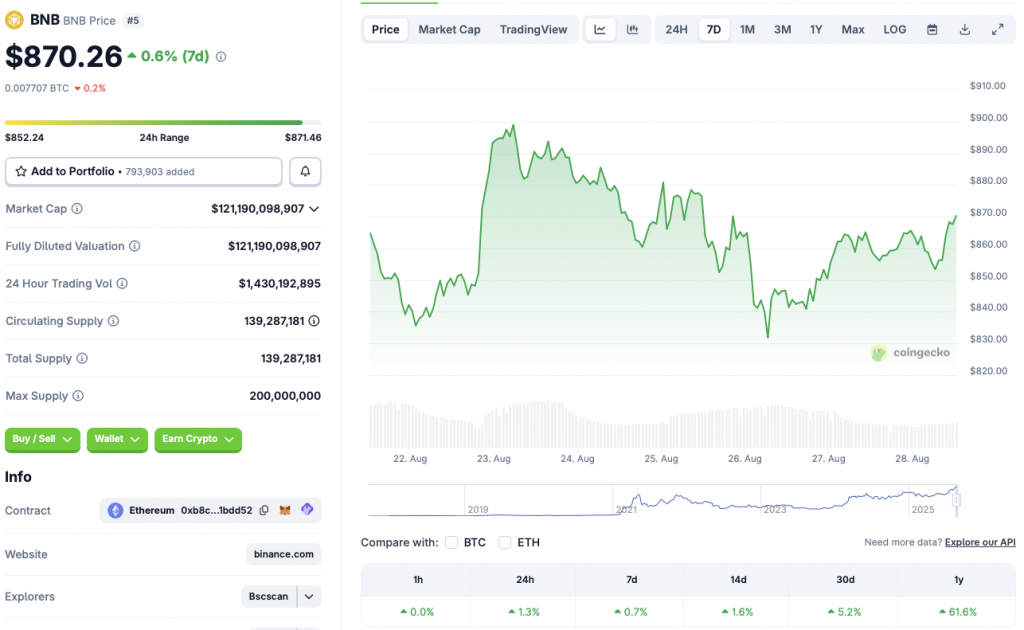
Task: Toggle LOG scale on chart
Action: click(x=895, y=29)
